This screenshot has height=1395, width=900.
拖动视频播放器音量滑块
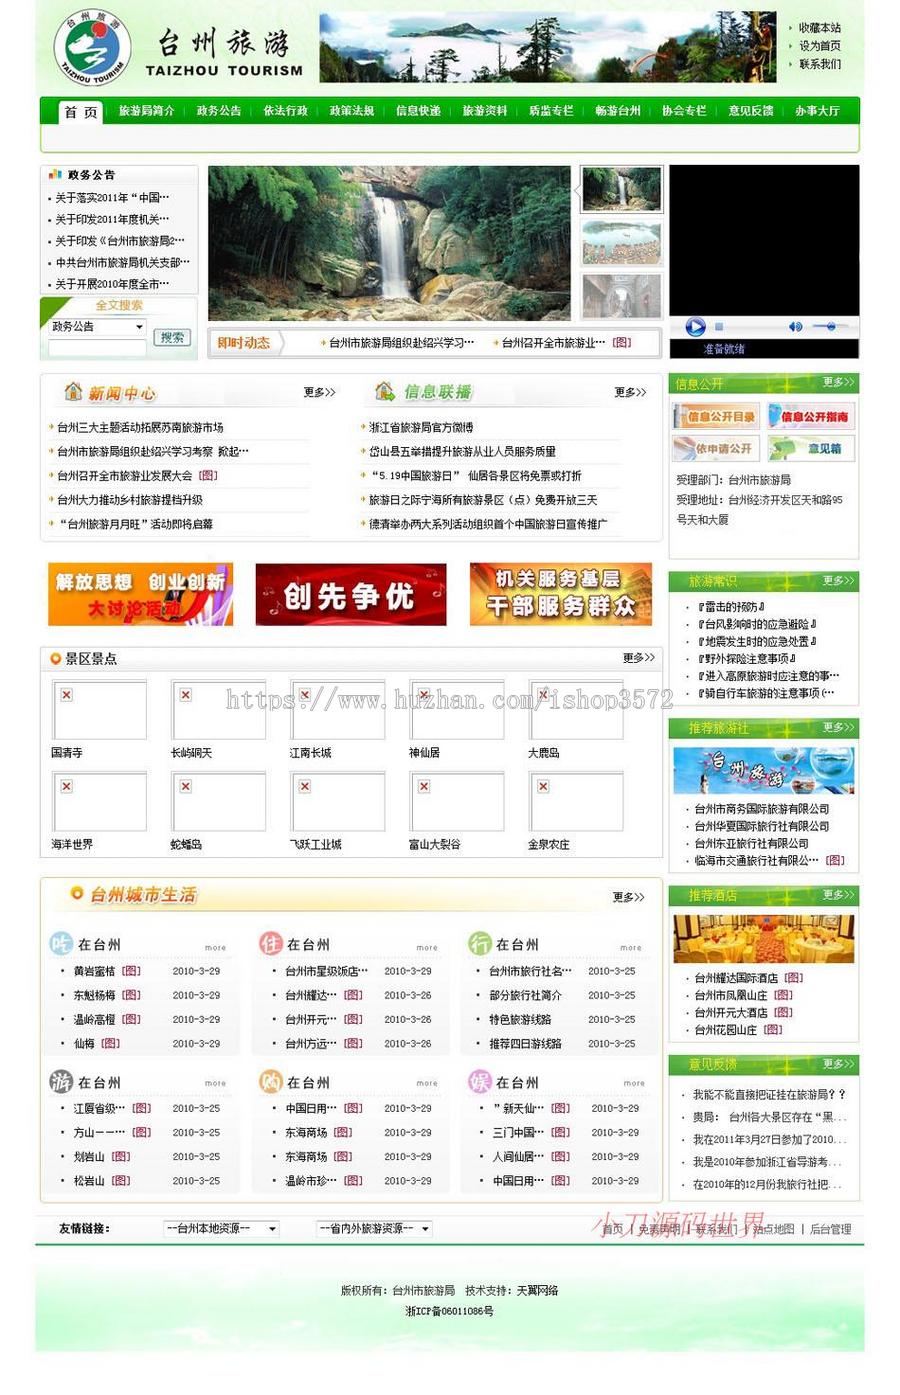(x=831, y=326)
